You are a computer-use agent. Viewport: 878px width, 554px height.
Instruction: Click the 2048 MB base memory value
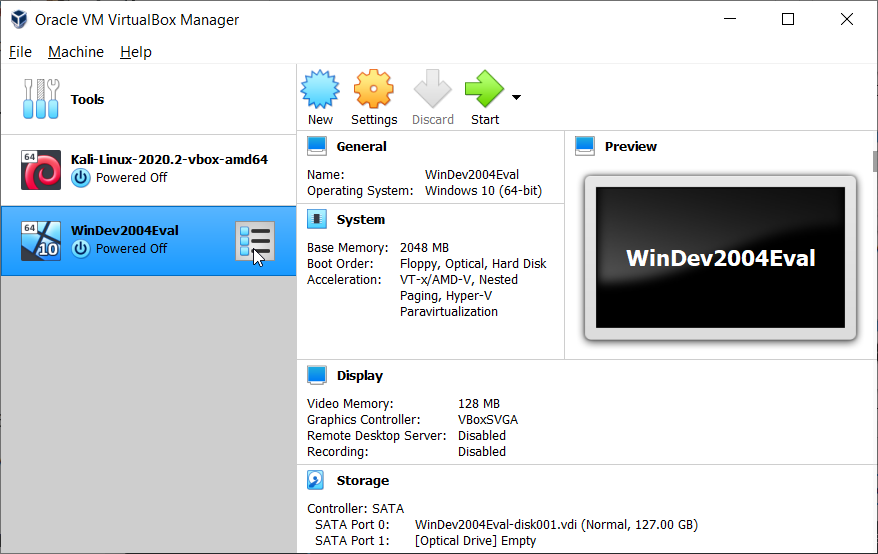424,248
